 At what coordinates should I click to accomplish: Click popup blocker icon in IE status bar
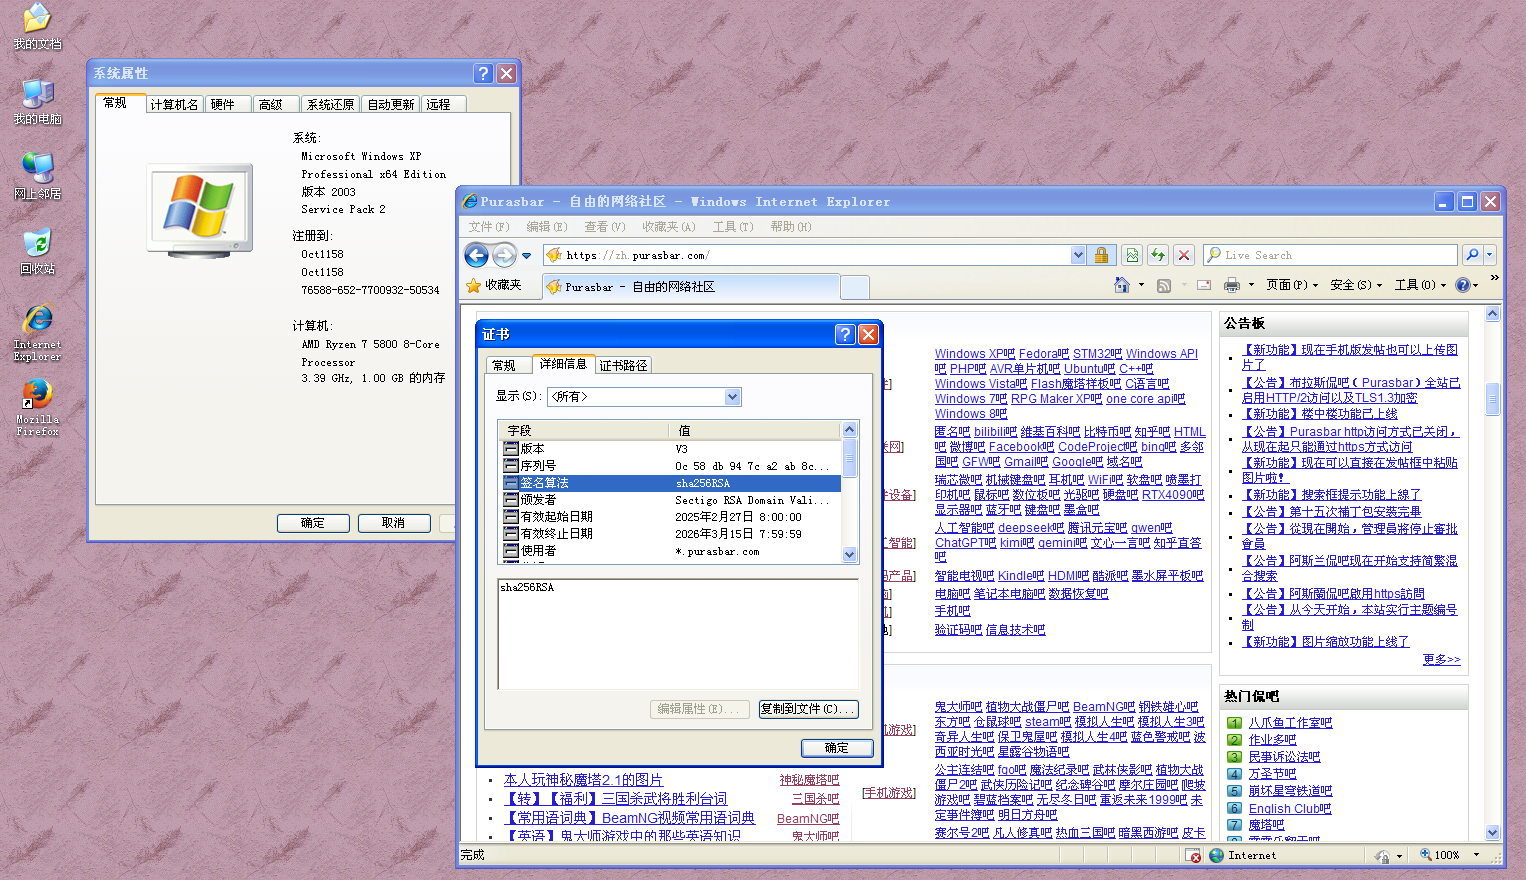[x=1193, y=855]
